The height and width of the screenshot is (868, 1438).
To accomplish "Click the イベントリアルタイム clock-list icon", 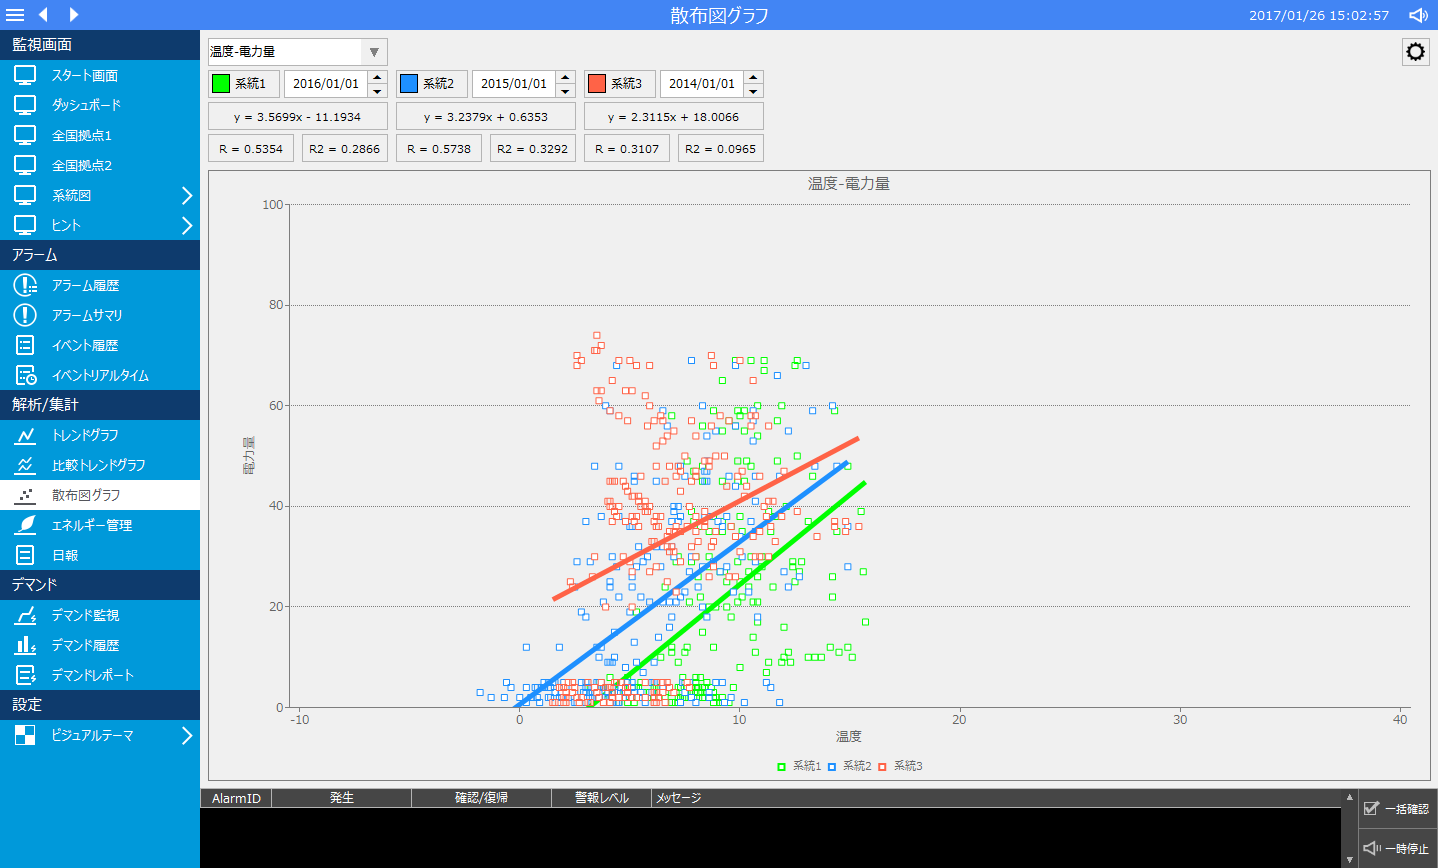I will pos(26,375).
